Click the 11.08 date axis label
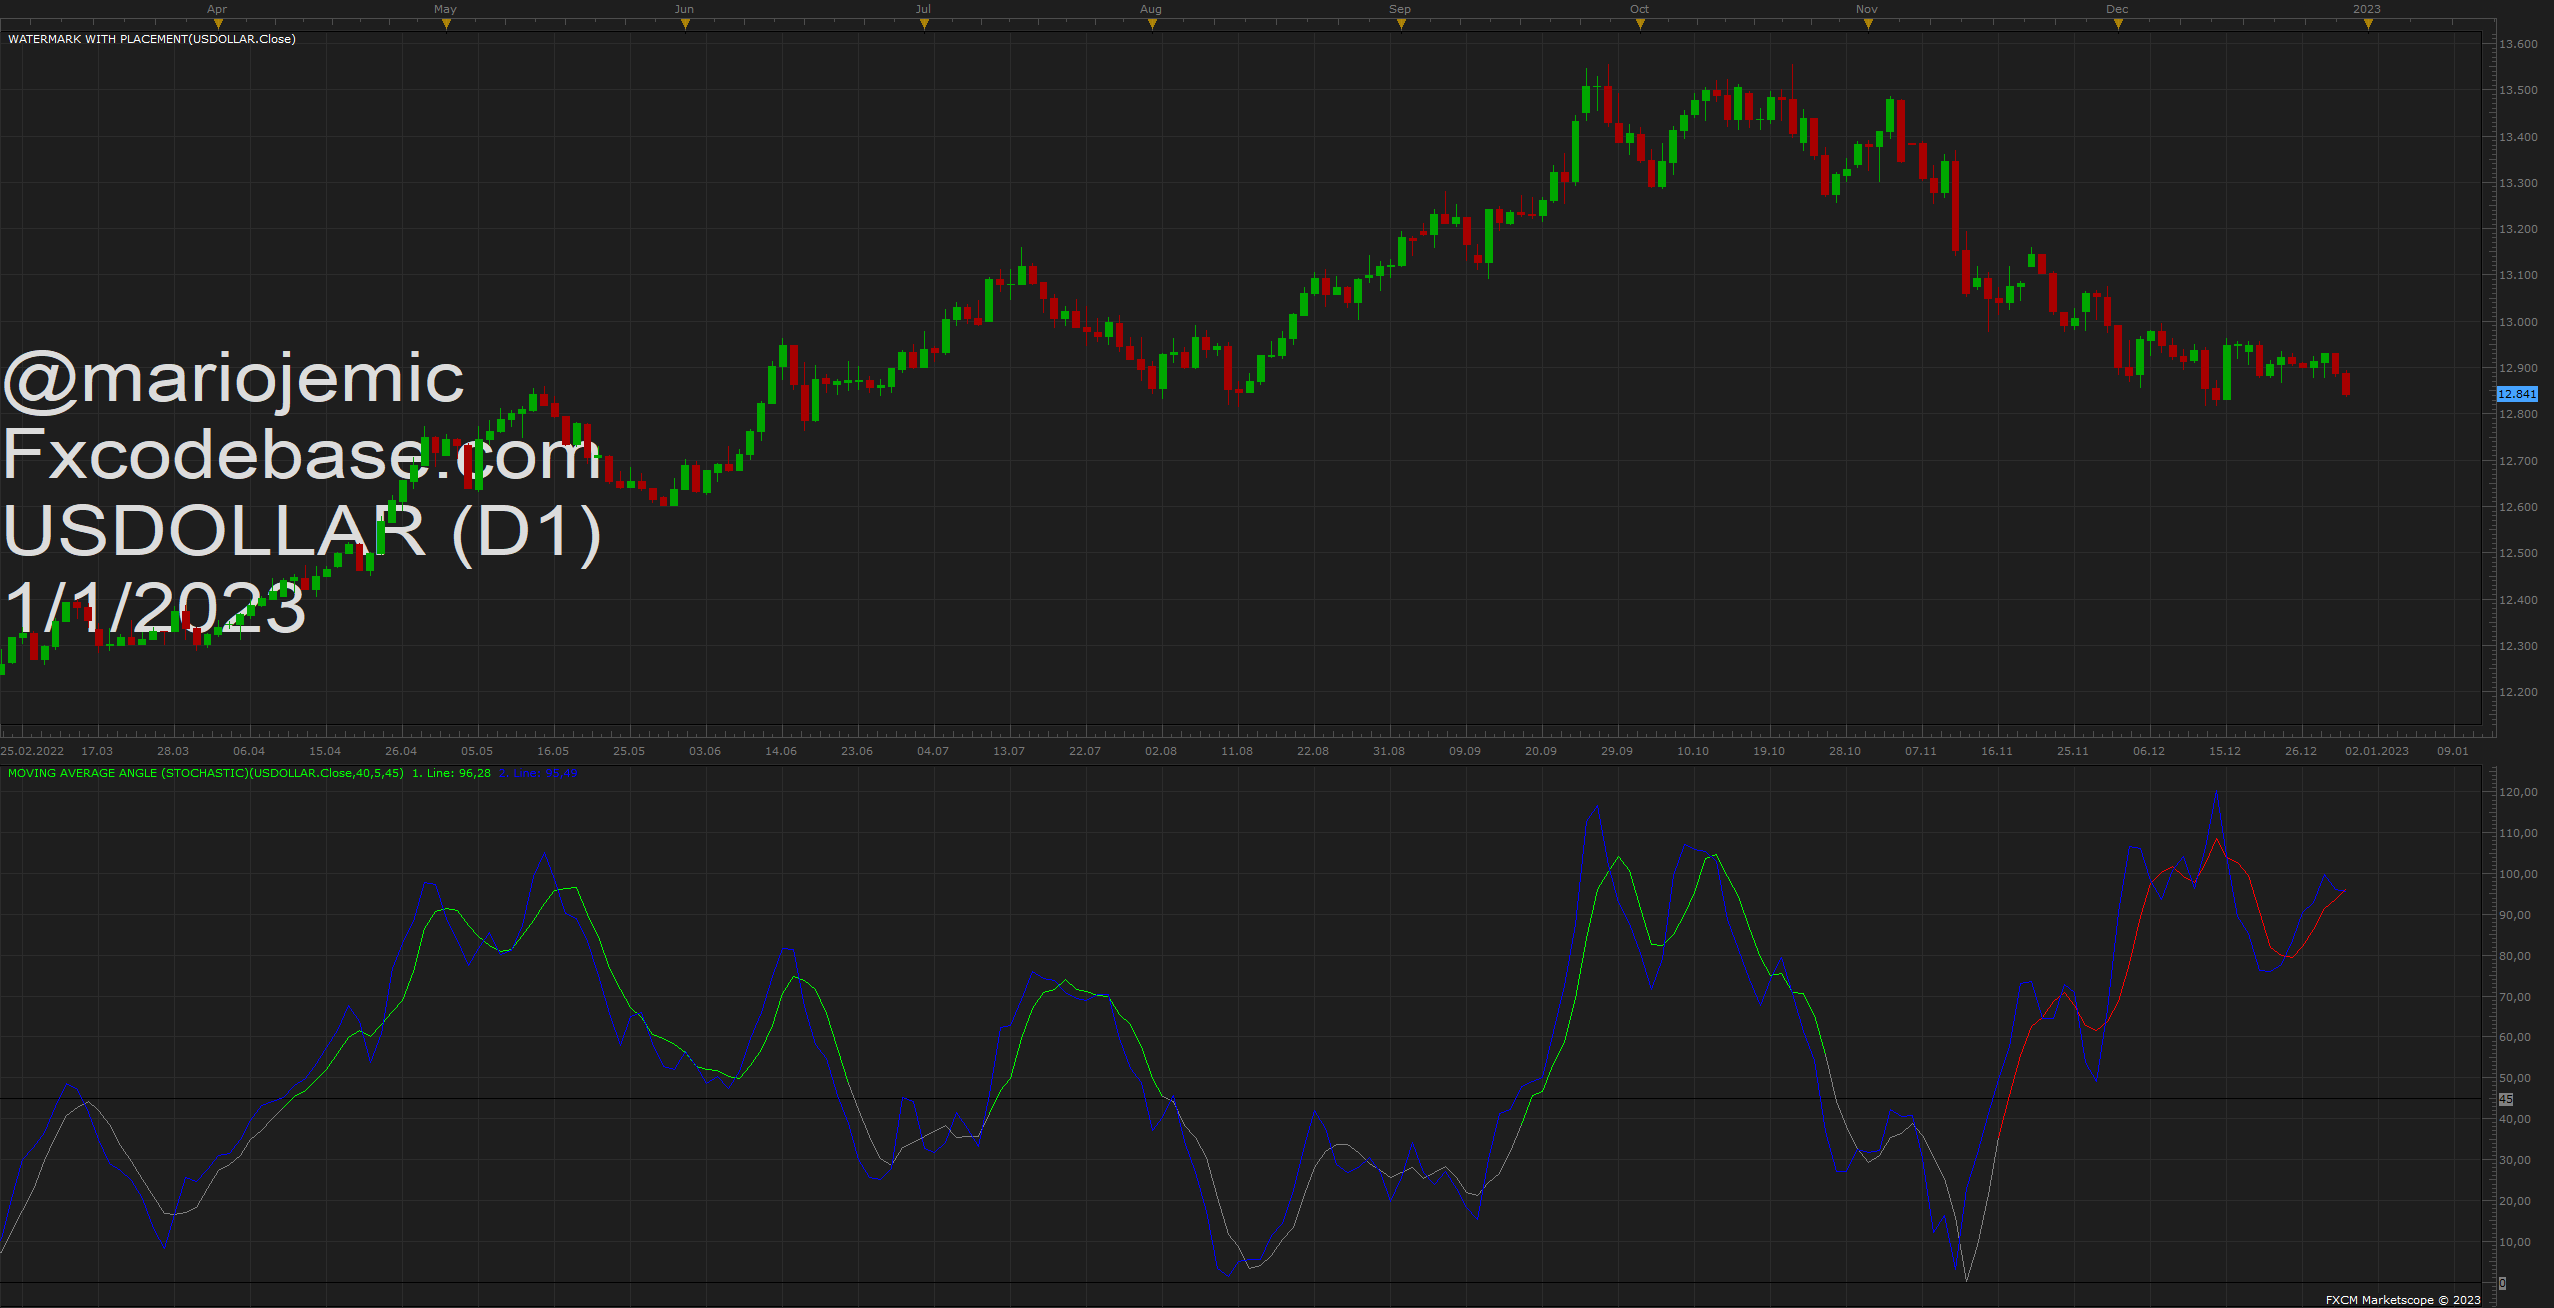This screenshot has width=2554, height=1308. tap(1237, 751)
